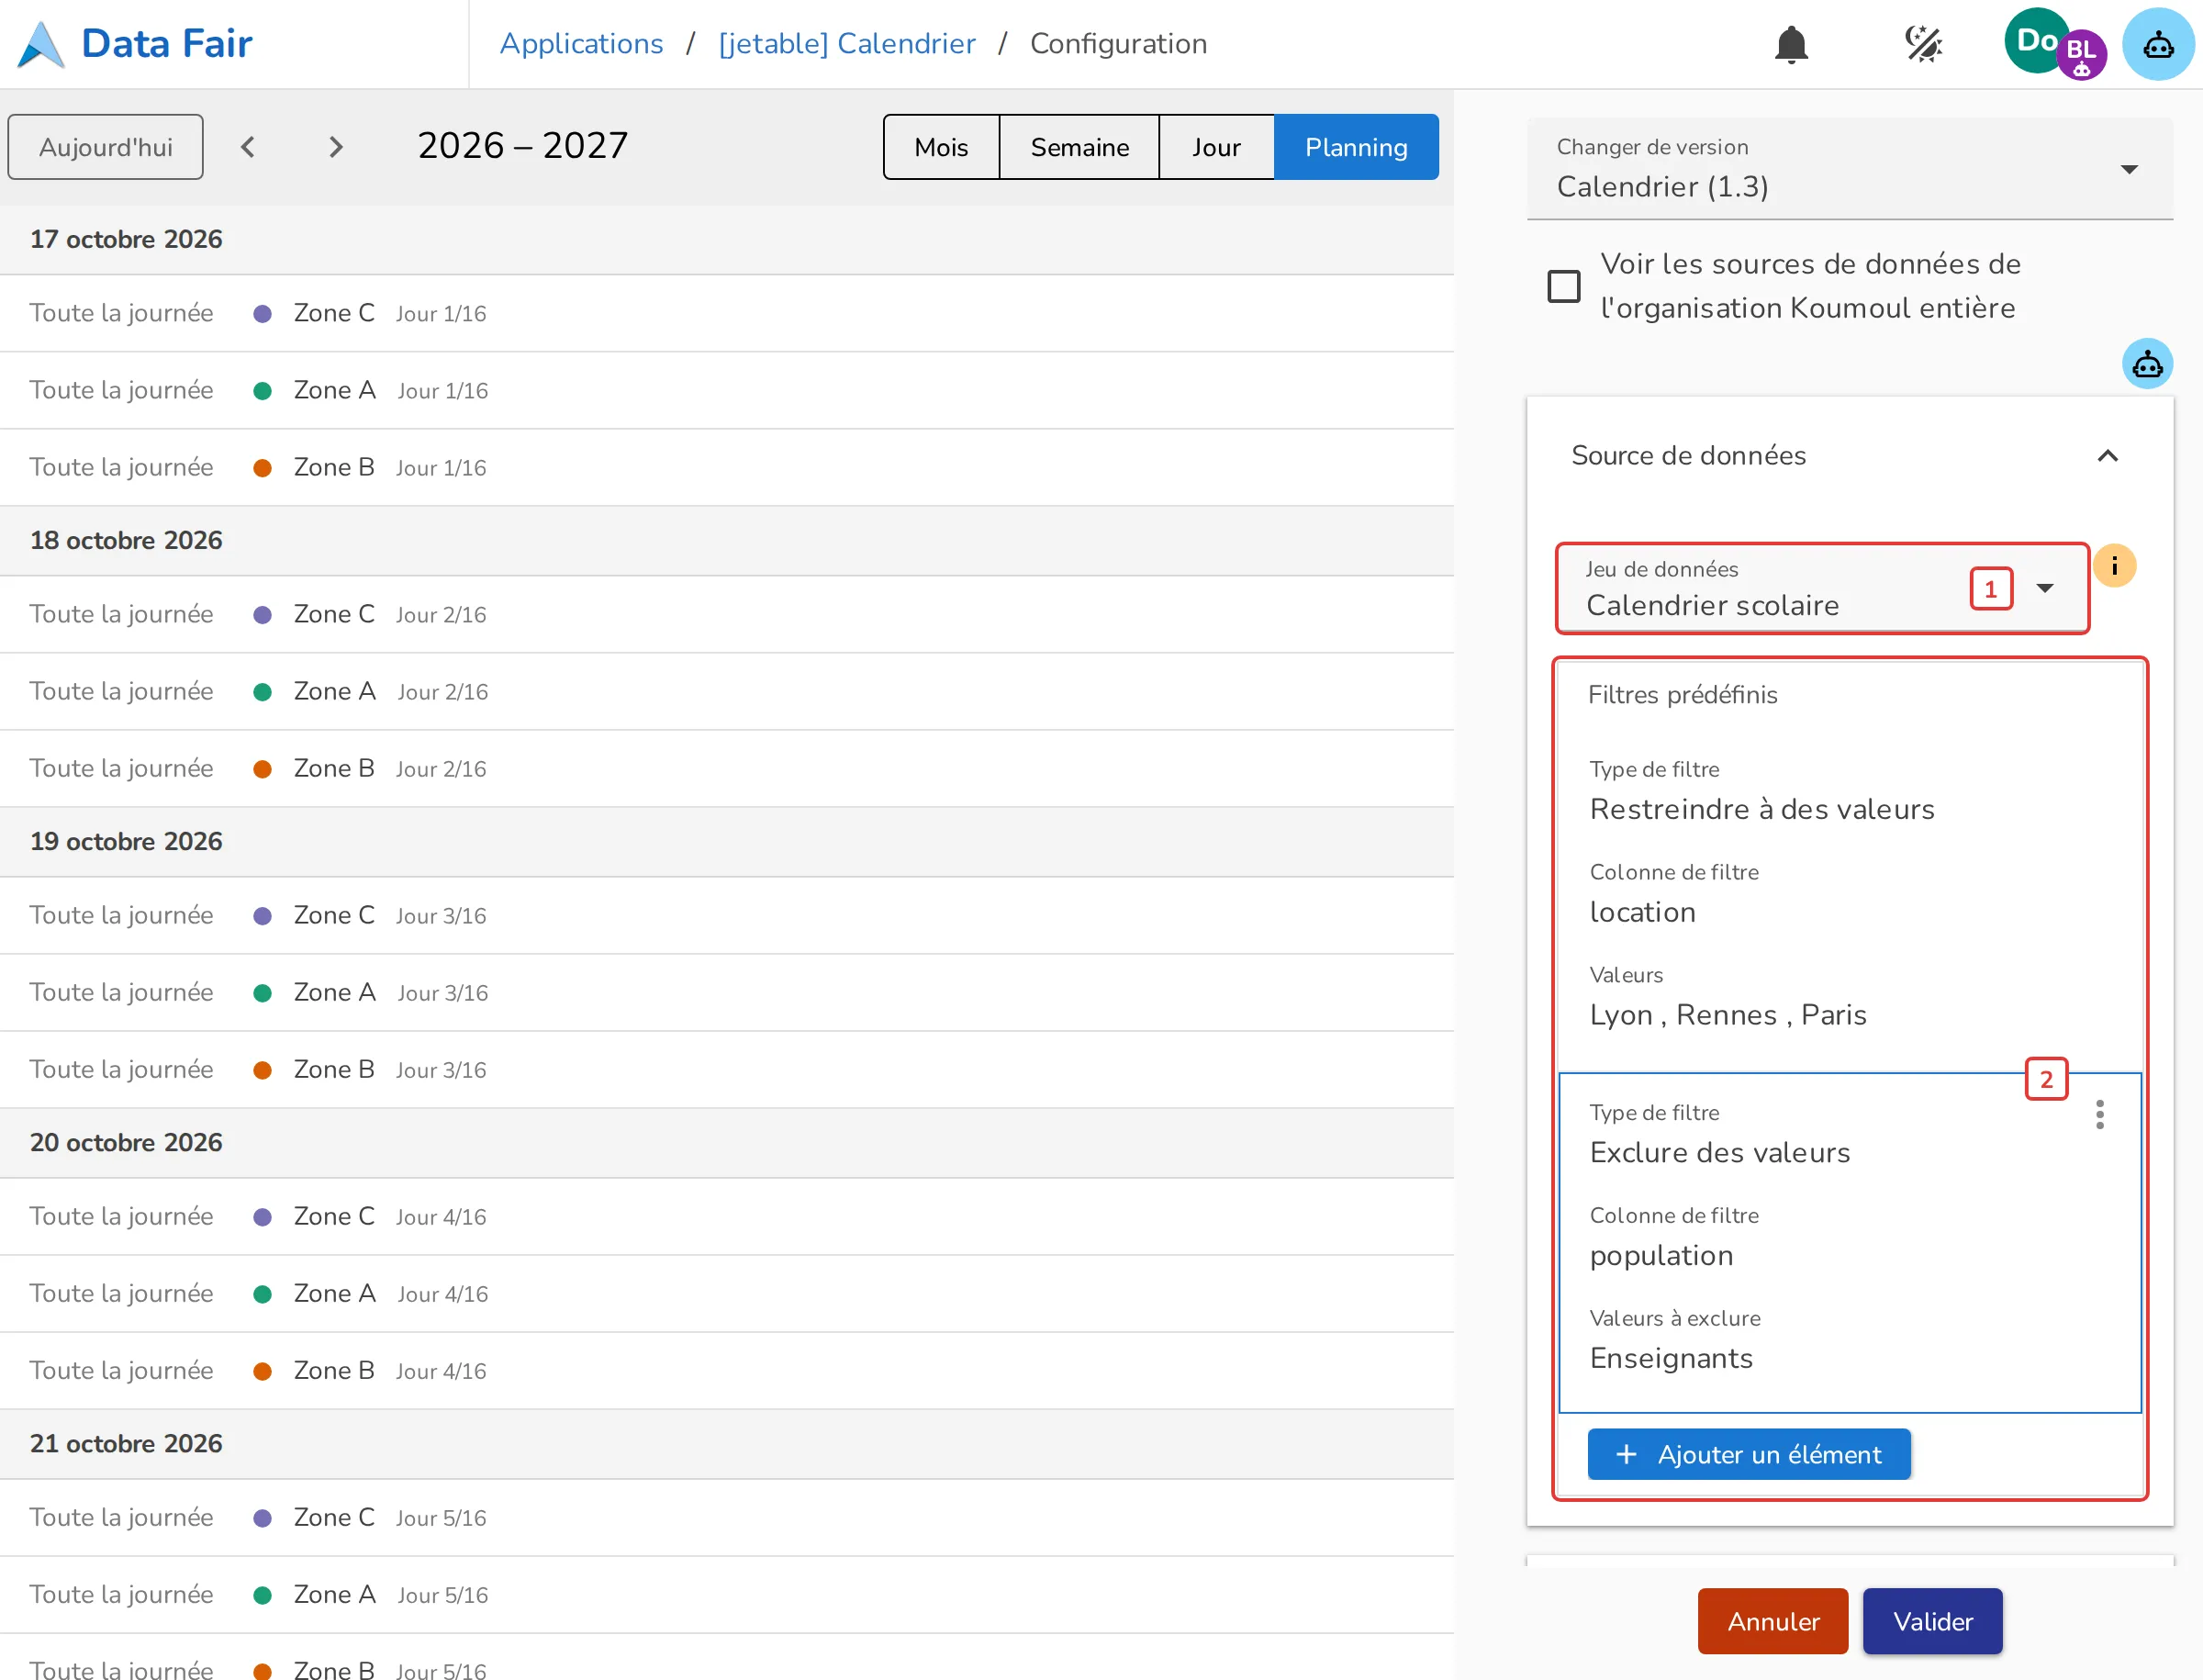Click the Aujourd'hui button

(106, 147)
